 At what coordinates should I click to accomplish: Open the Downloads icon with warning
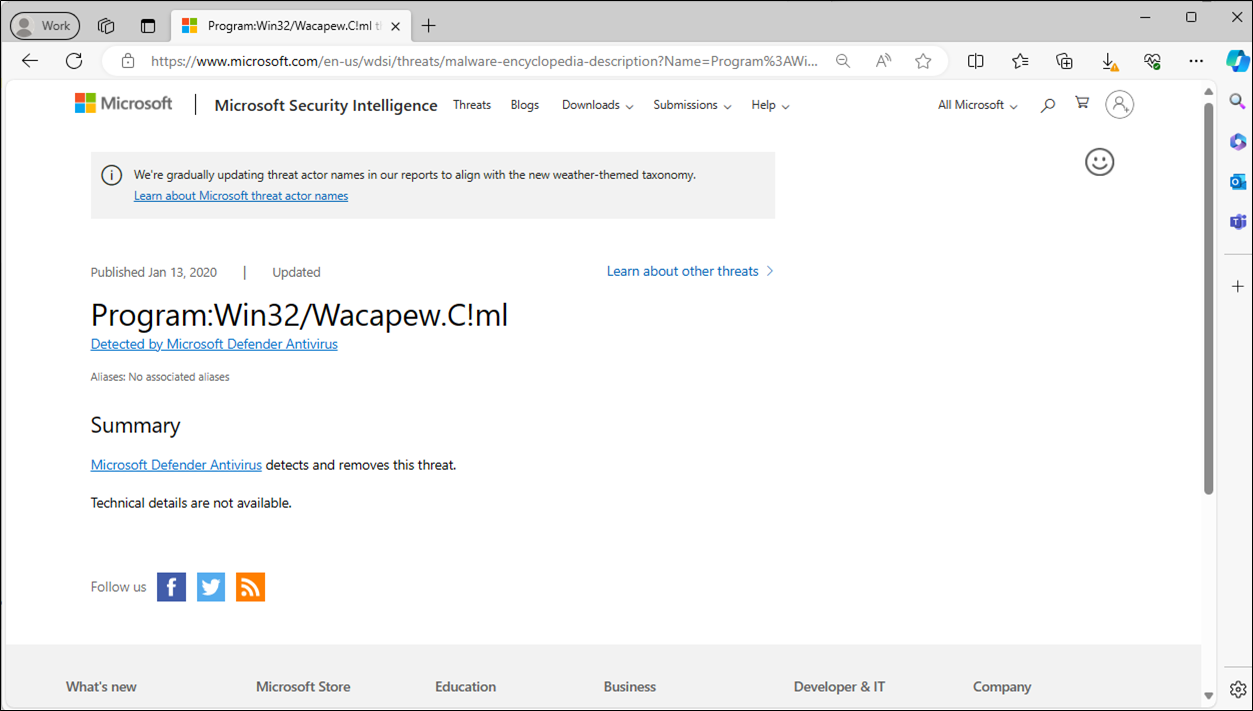click(x=1110, y=62)
